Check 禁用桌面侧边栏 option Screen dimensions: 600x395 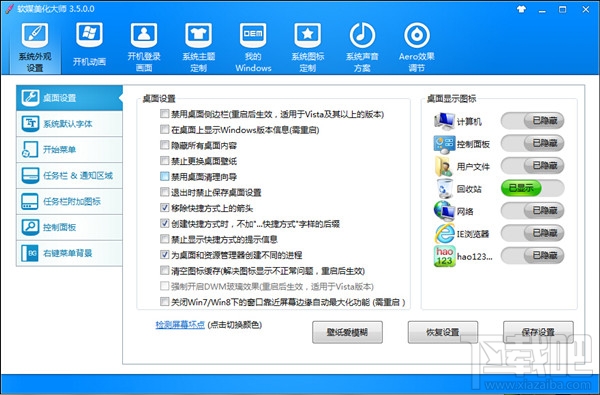tap(165, 114)
